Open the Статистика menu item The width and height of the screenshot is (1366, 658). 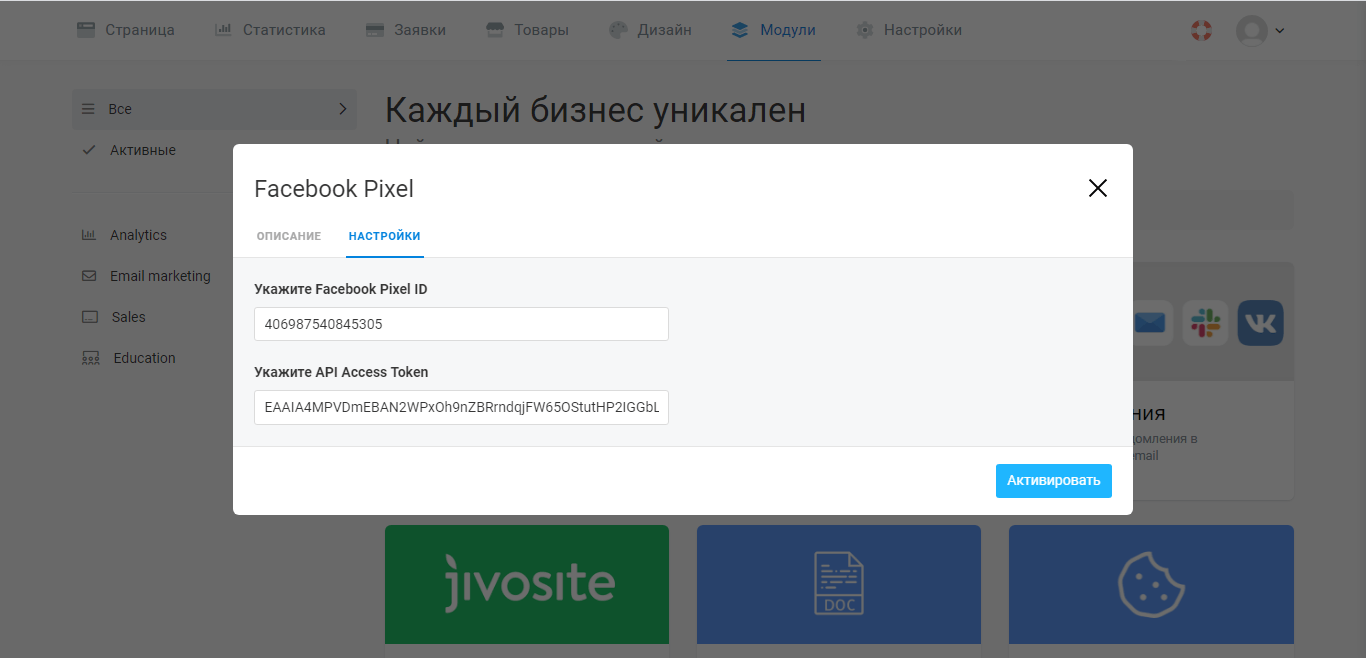point(271,30)
